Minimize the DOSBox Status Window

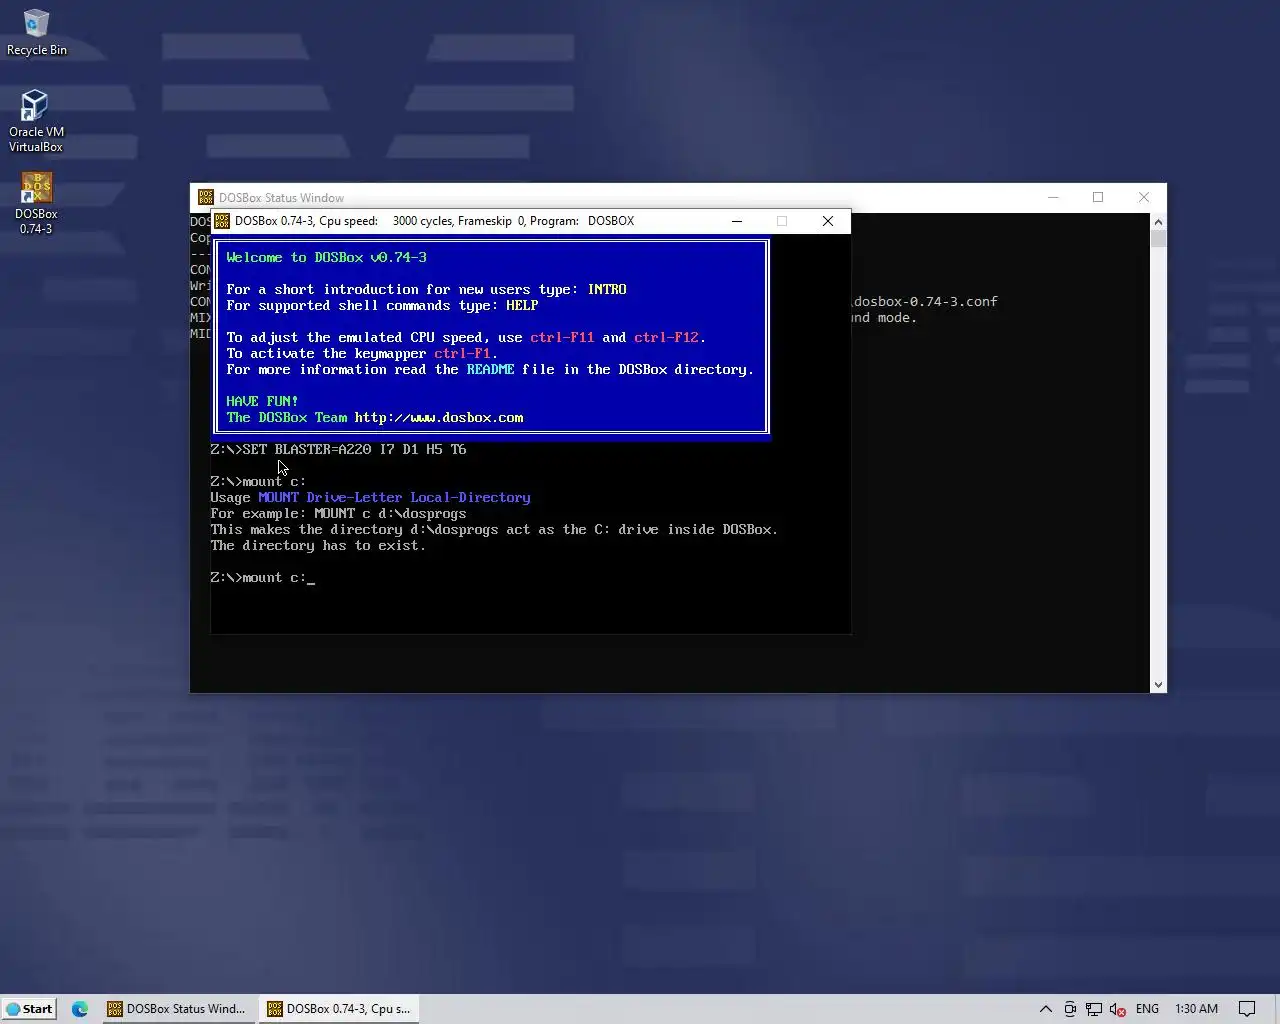click(1052, 197)
